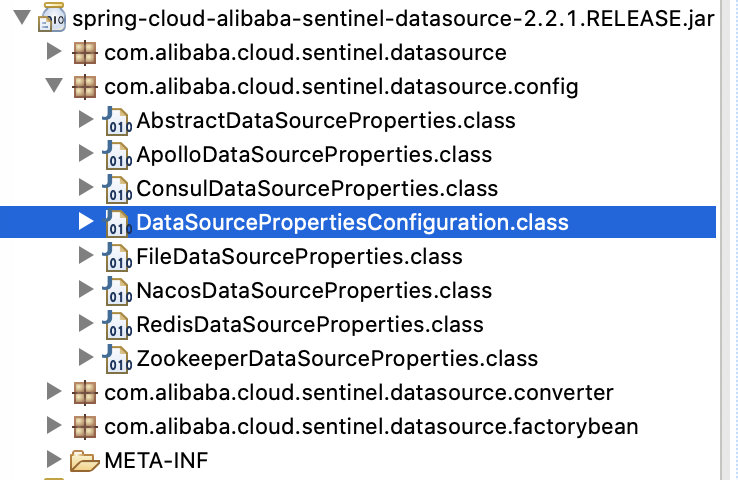Expand the DataSourcePropertiesConfiguration.class node
The width and height of the screenshot is (738, 480).
86,223
